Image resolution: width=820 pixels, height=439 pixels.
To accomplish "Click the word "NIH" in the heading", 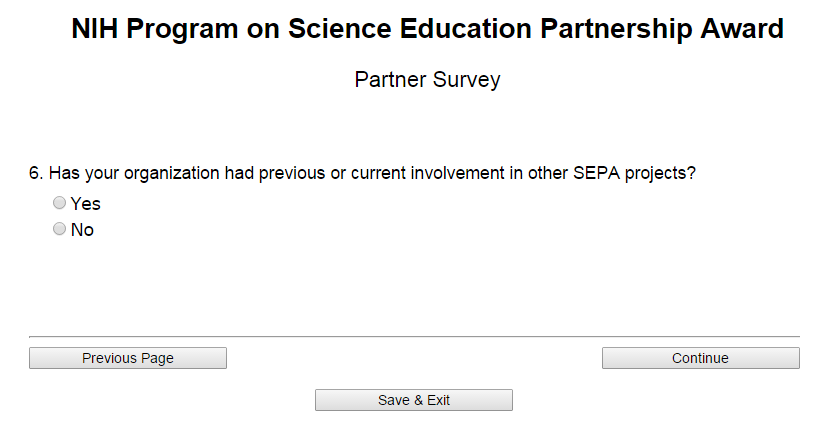I will tap(95, 30).
